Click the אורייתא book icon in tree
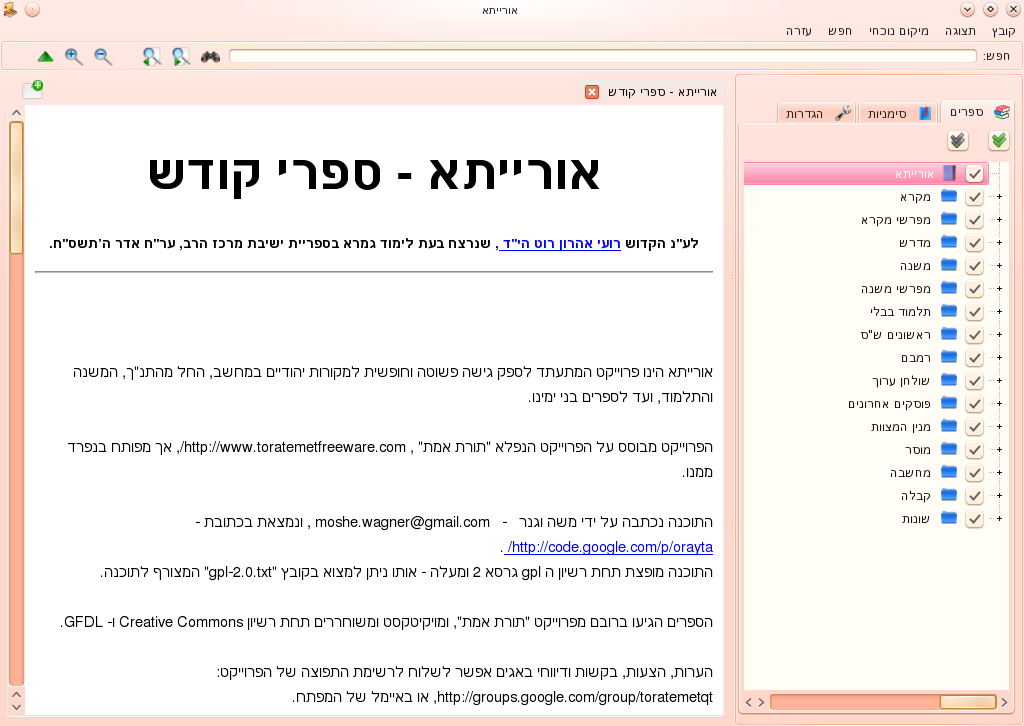 point(950,173)
